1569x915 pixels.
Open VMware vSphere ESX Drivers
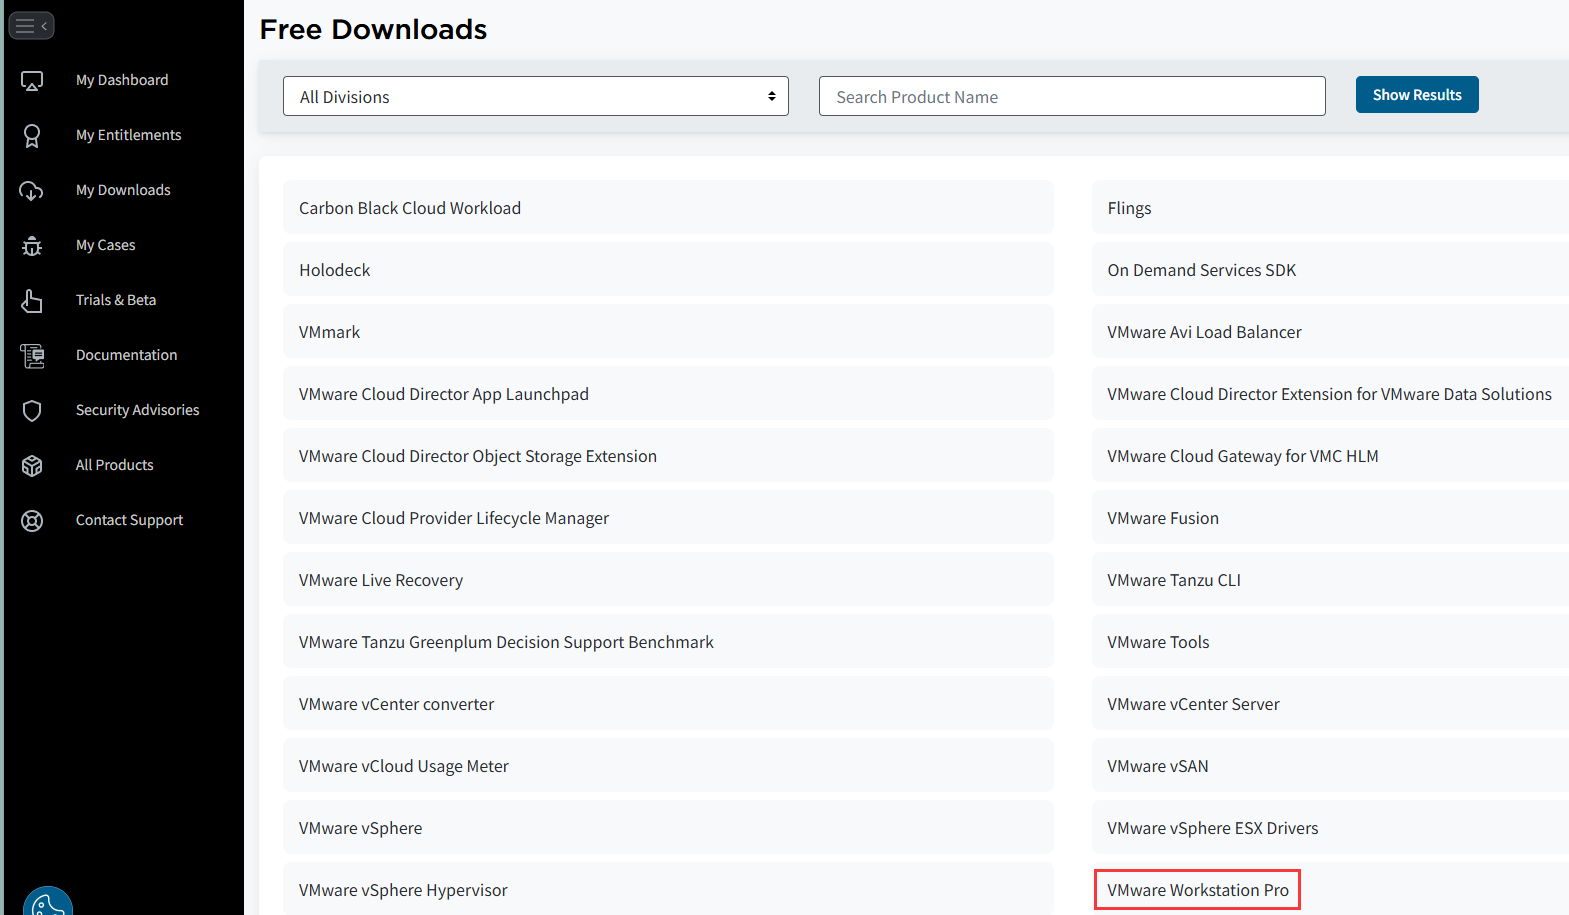click(x=1330, y=827)
